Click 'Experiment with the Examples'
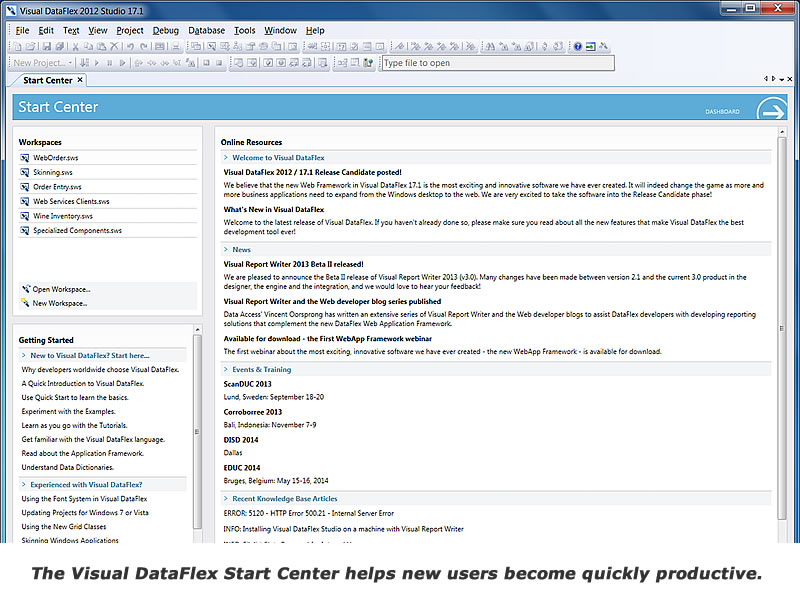Image resolution: width=800 pixels, height=600 pixels. tap(68, 411)
